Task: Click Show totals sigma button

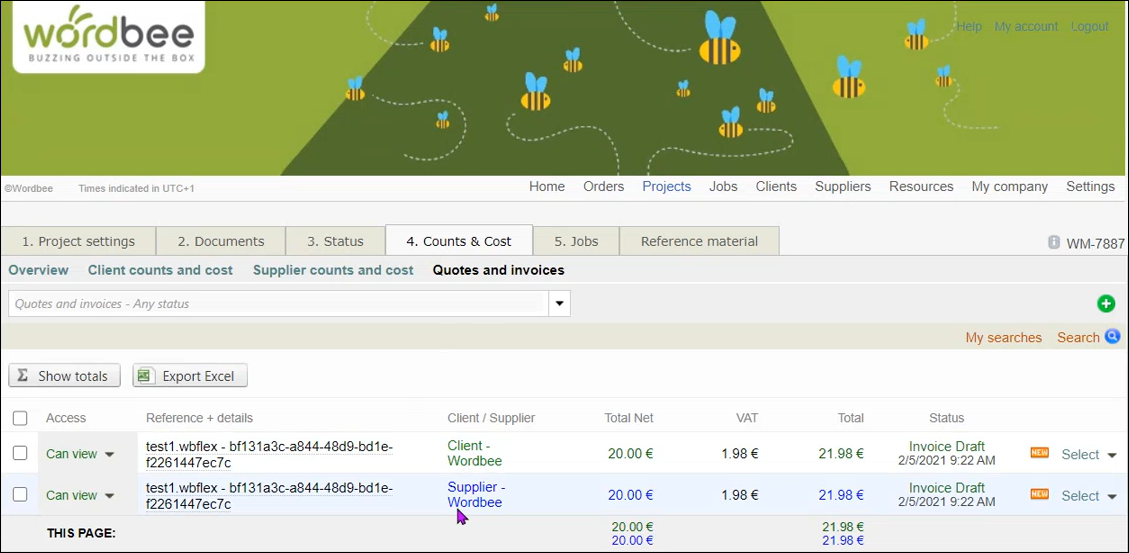Action: pyautogui.click(x=64, y=376)
